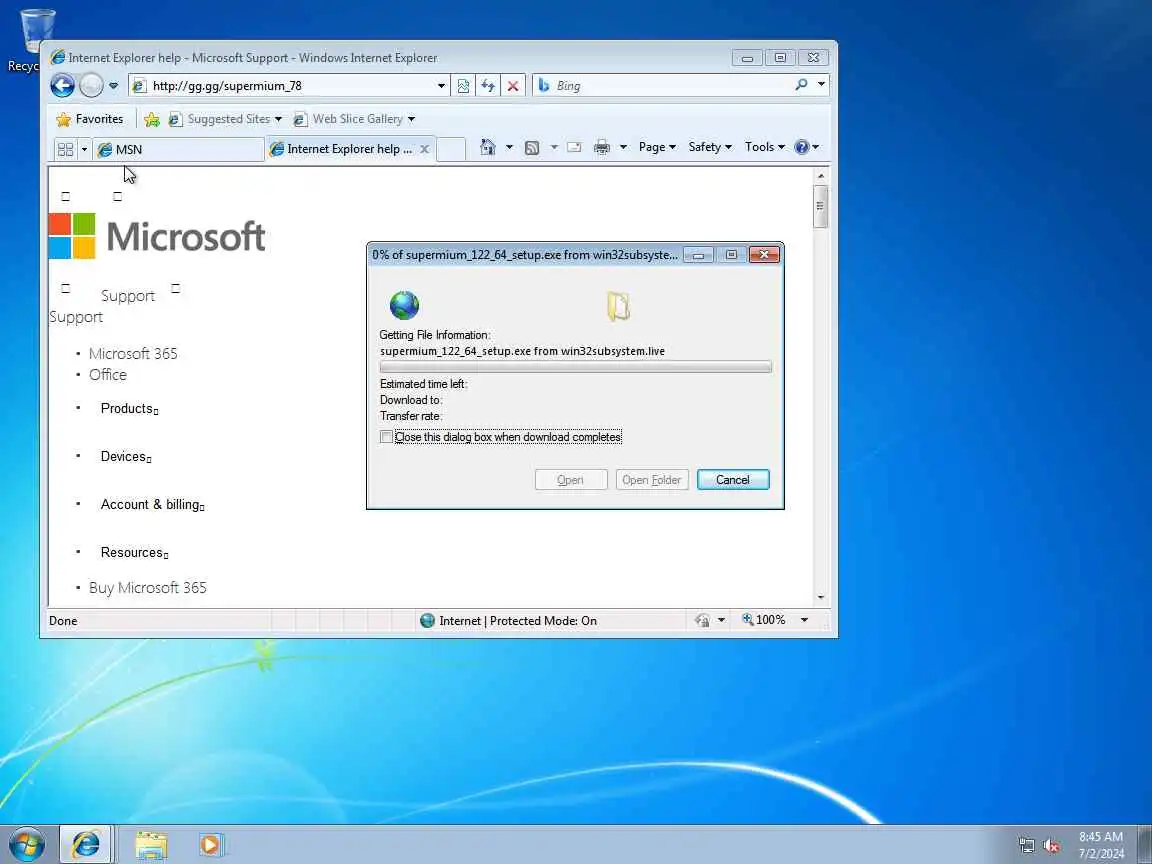This screenshot has height=864, width=1152.
Task: Click the vertical scrollbar thumb
Action: tap(821, 206)
